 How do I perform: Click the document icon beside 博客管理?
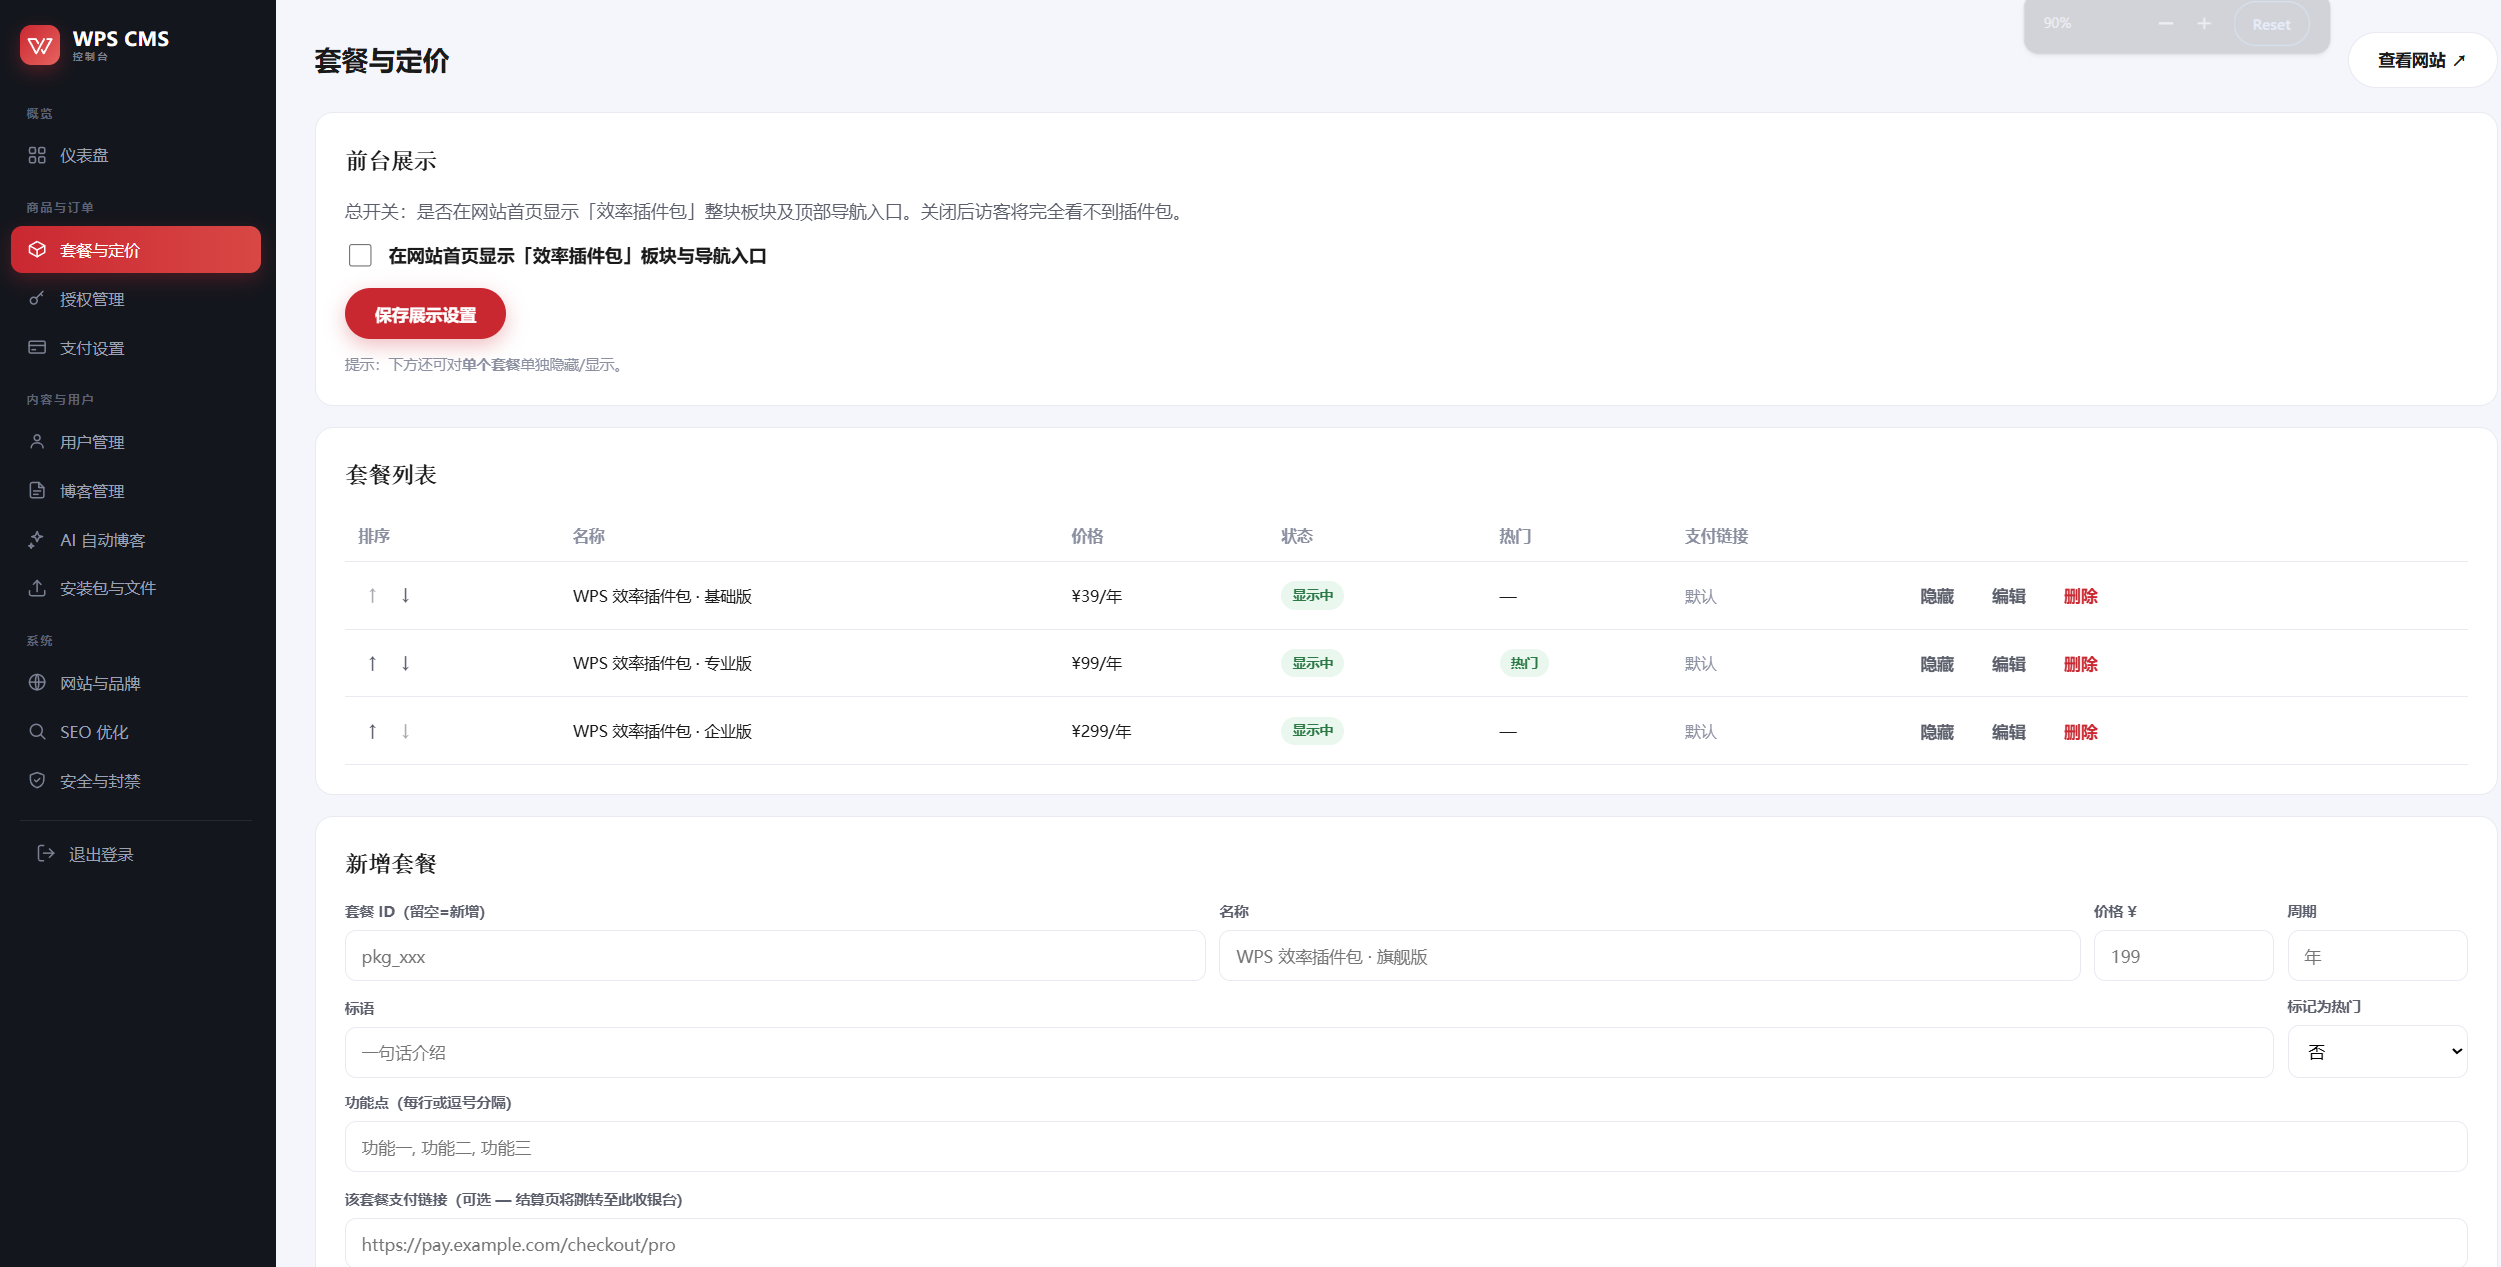[x=37, y=490]
